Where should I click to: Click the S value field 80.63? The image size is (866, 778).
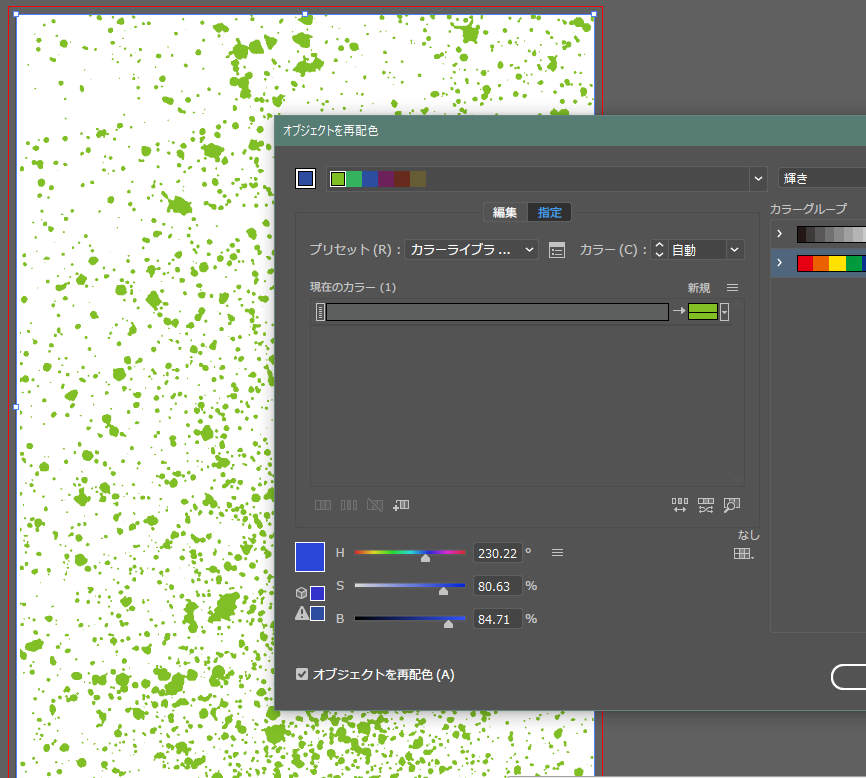tap(498, 586)
